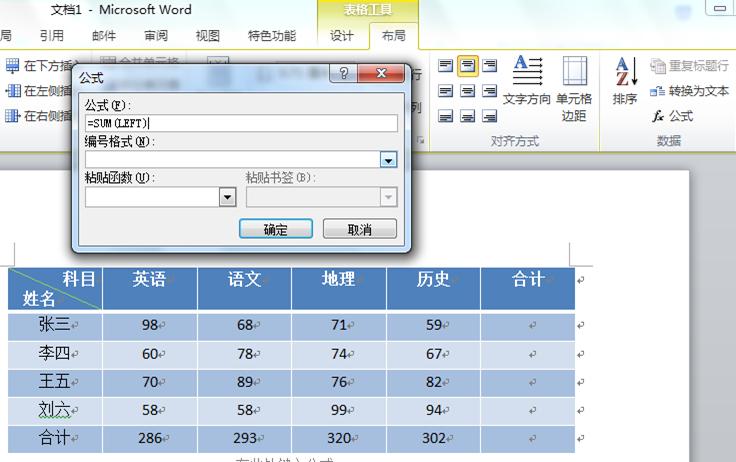
Task: Click 重复标题行 in the ribbon
Action: pos(690,66)
